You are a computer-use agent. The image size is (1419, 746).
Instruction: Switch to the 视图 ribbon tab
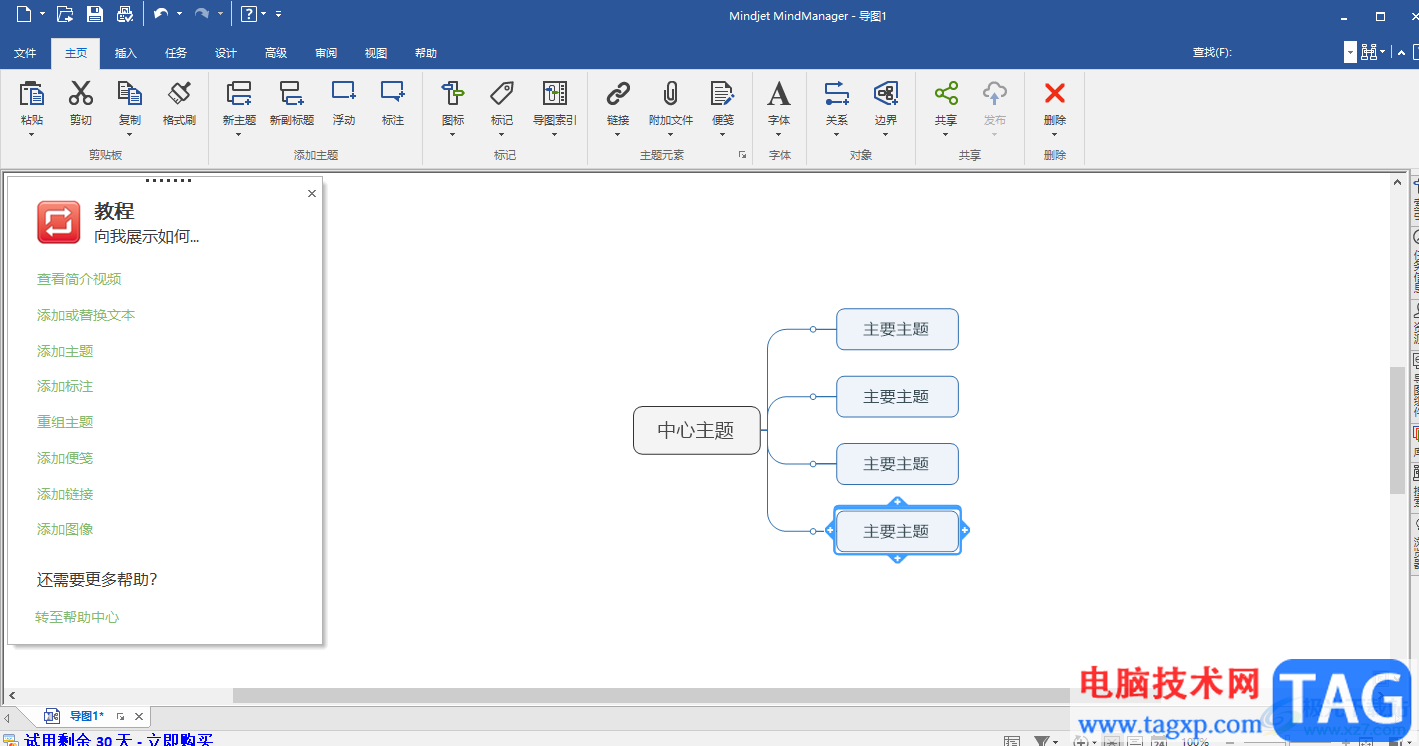tap(376, 53)
